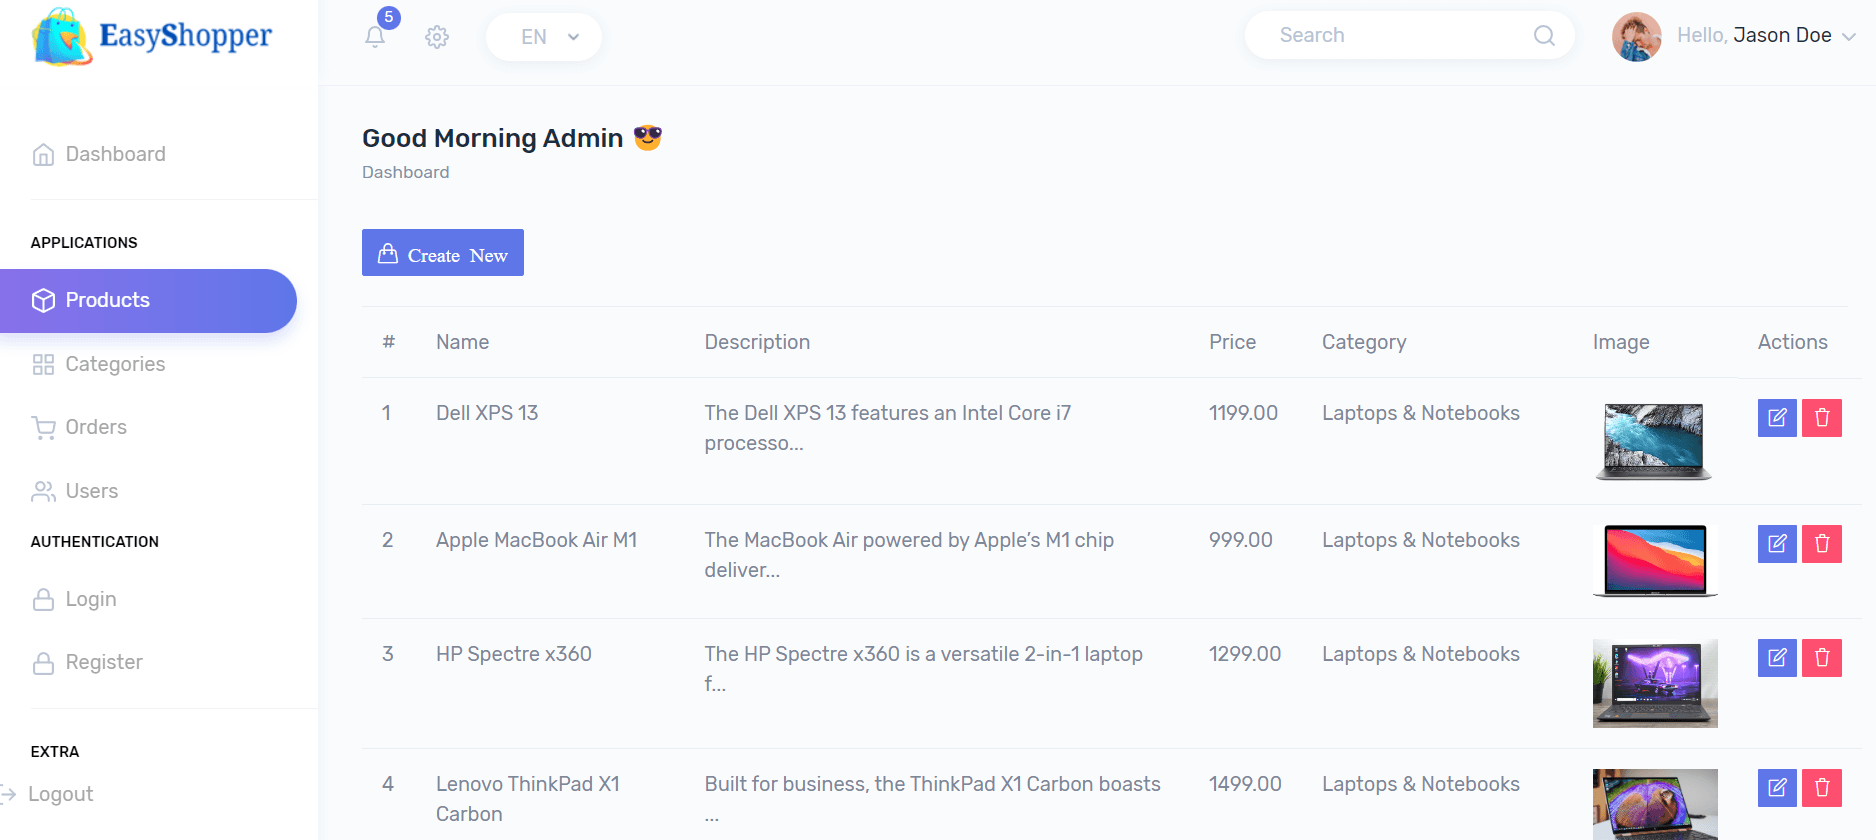The width and height of the screenshot is (1876, 840).
Task: Expand the EN language dropdown
Action: [544, 37]
